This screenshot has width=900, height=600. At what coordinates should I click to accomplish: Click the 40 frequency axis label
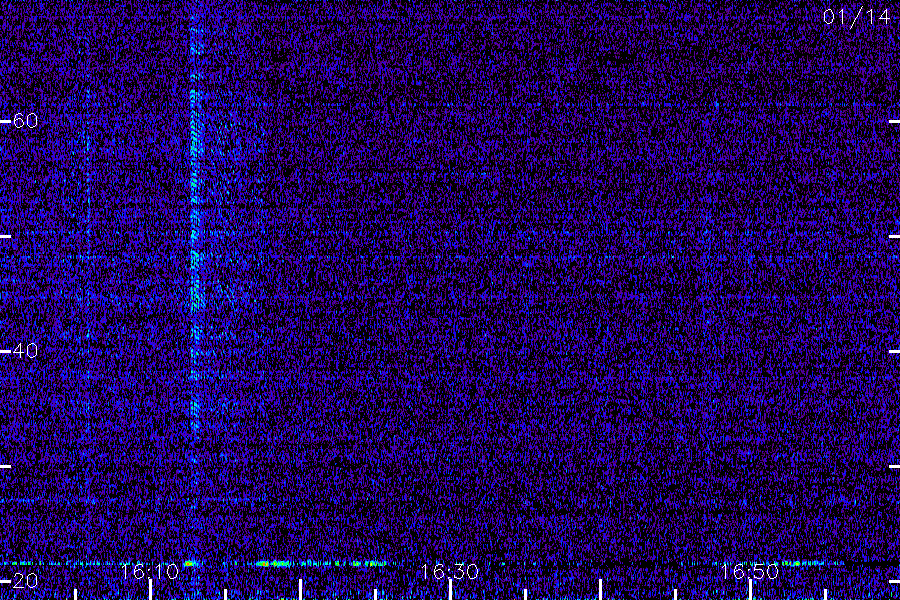(x=25, y=350)
